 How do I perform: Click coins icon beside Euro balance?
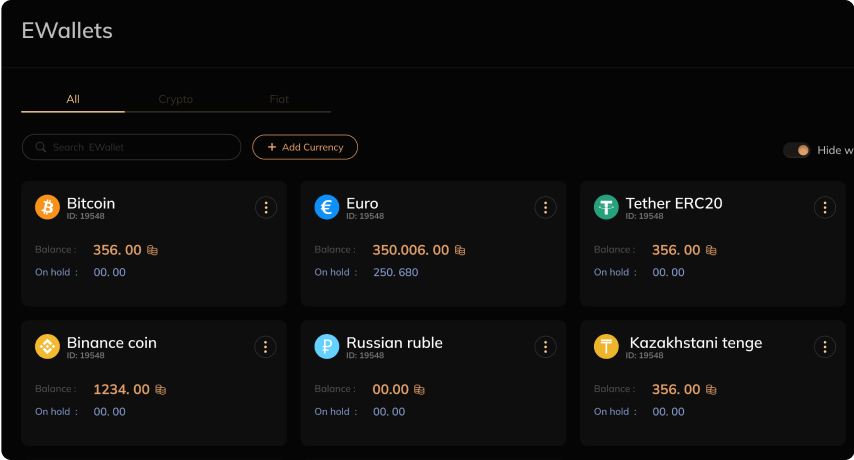click(x=460, y=250)
